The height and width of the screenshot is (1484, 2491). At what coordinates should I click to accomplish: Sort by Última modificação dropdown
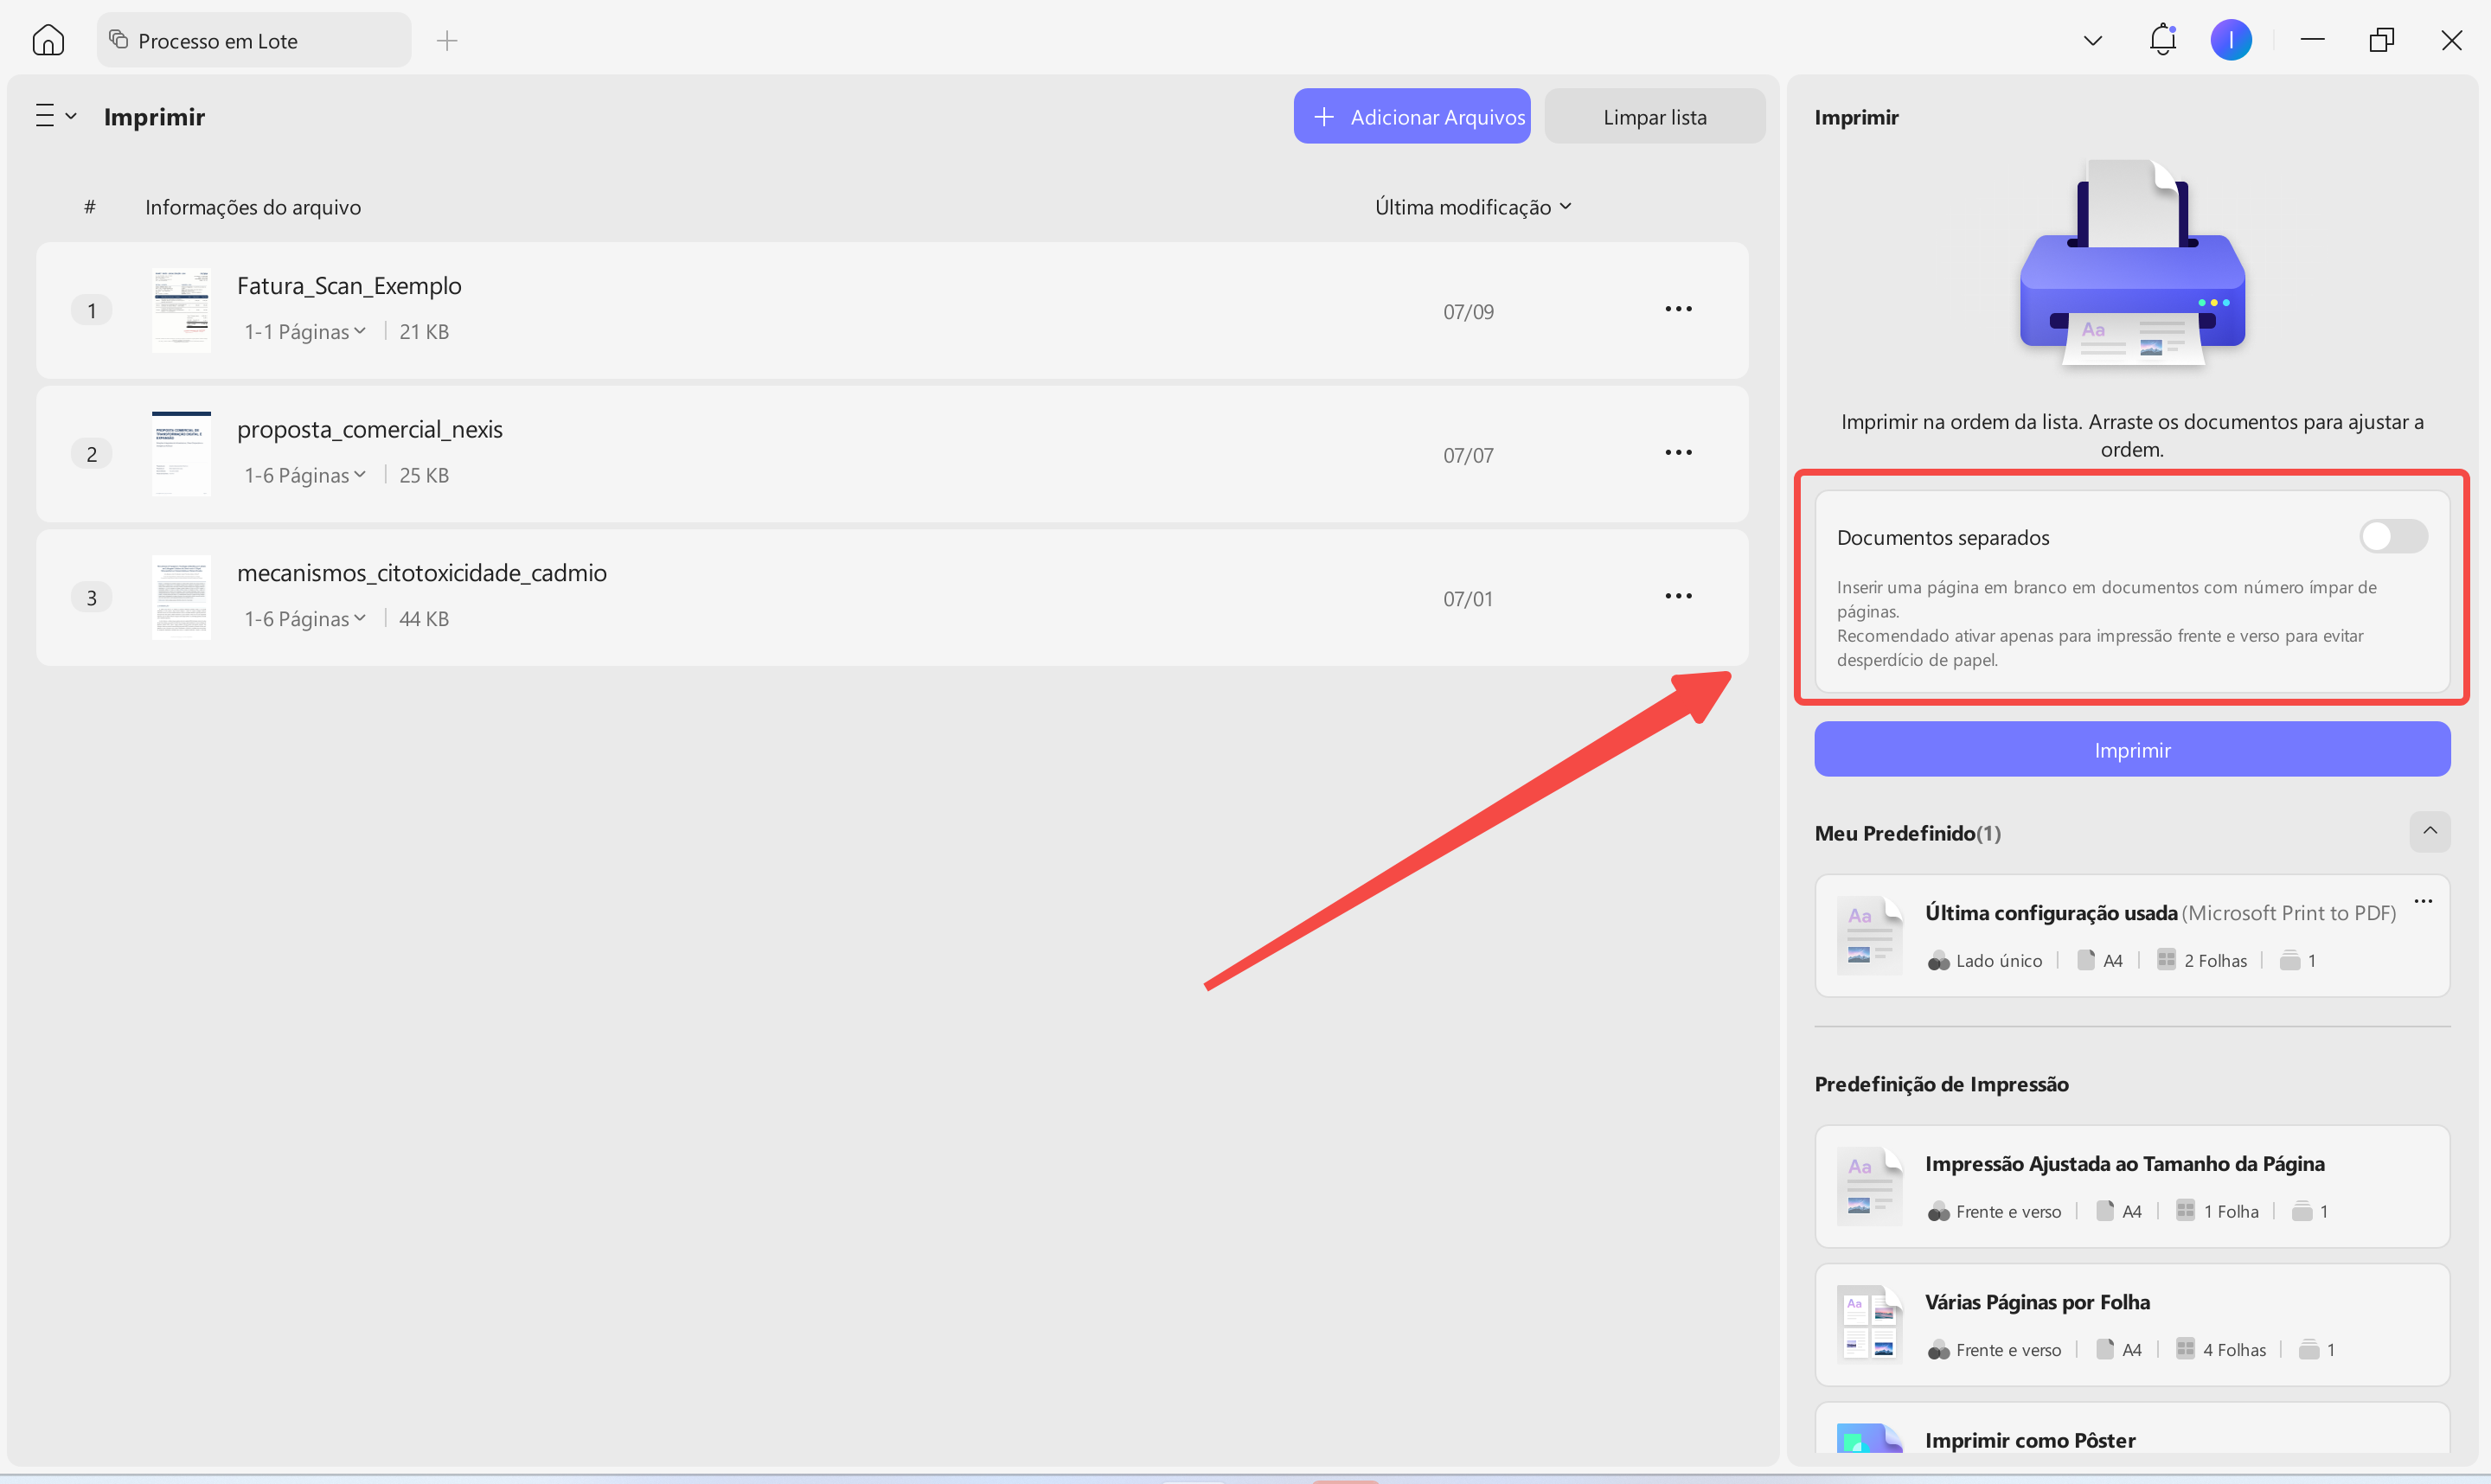[x=1473, y=207]
